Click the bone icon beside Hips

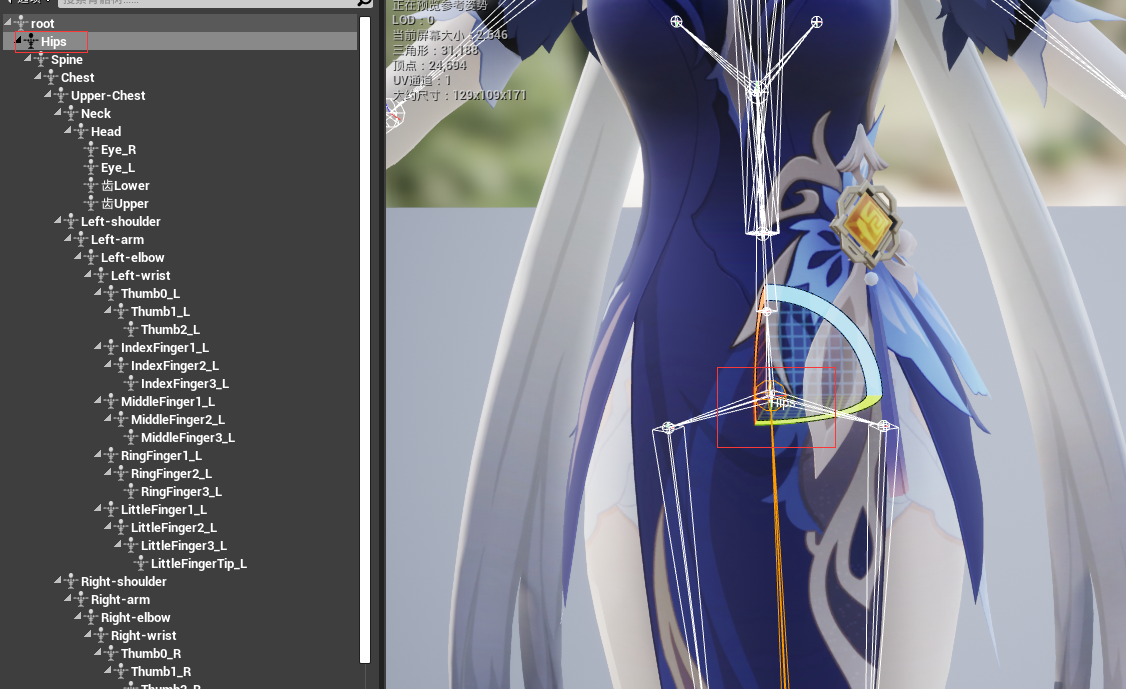[x=31, y=42]
